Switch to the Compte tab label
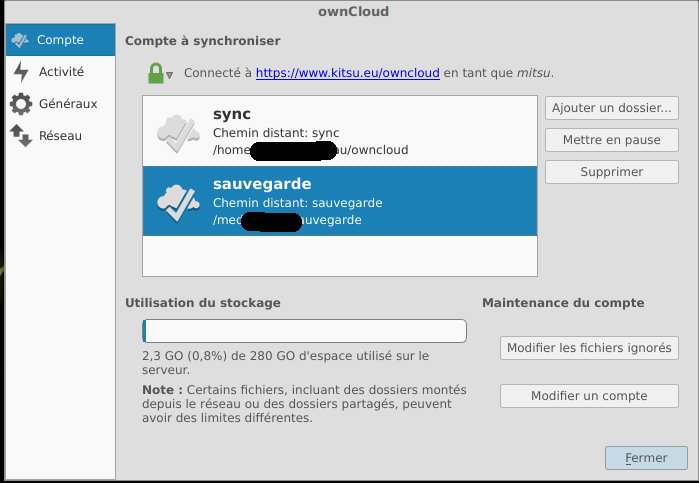 click(x=60, y=40)
